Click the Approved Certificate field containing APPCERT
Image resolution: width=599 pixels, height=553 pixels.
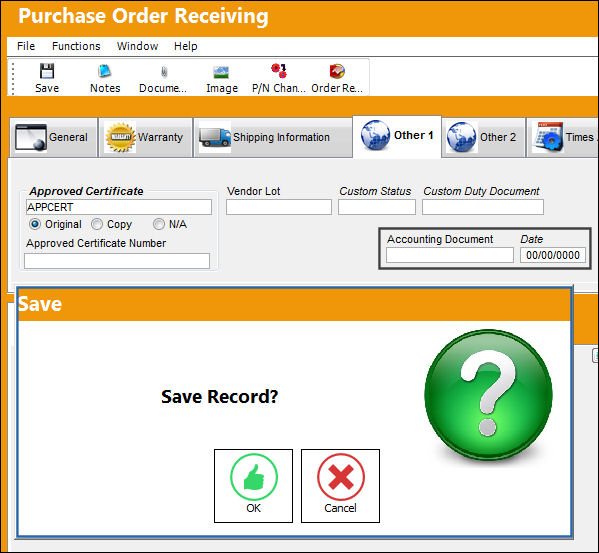(x=119, y=207)
